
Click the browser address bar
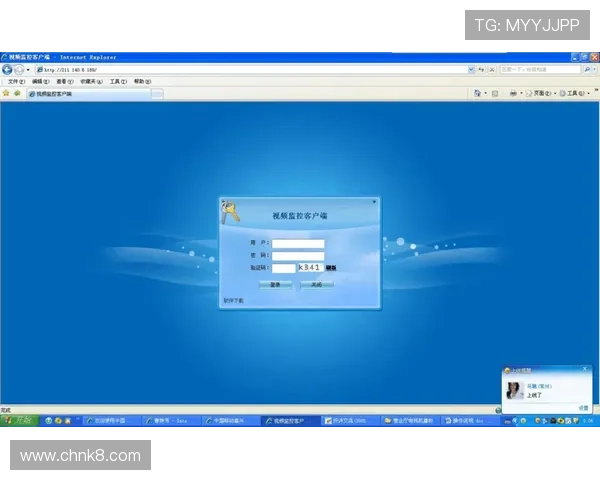[x=250, y=70]
